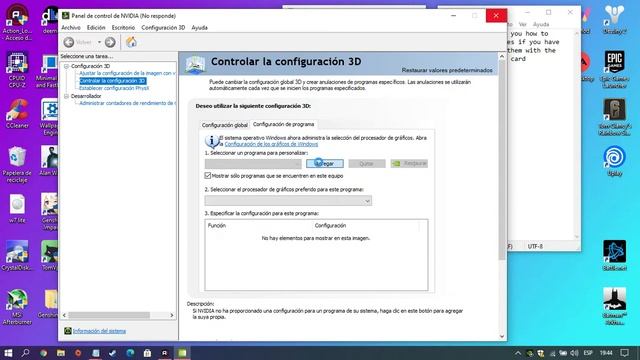Open Epic Games Launcher desktop icon

pyautogui.click(x=614, y=70)
